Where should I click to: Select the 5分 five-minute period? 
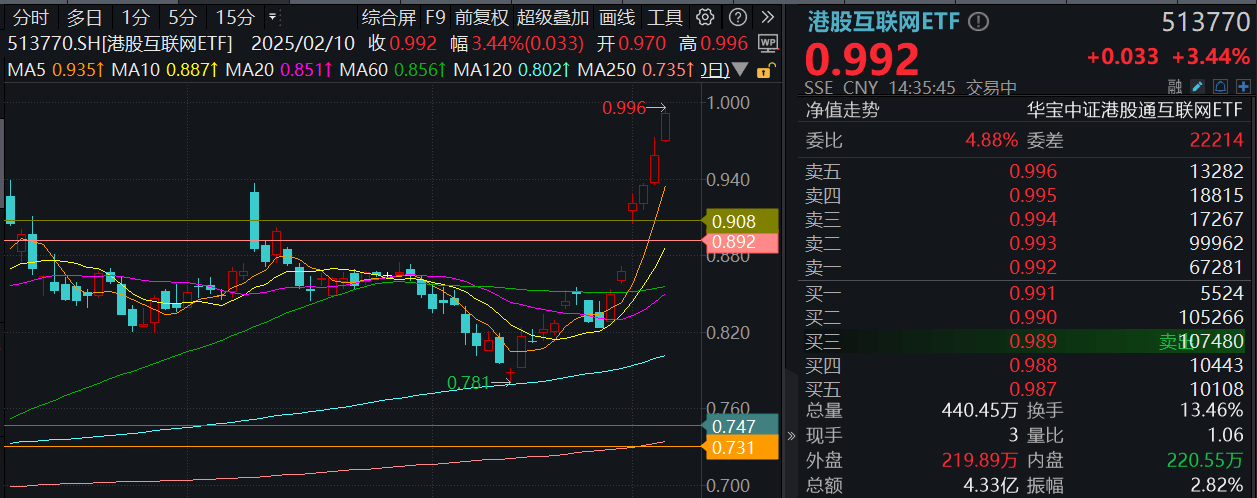182,17
